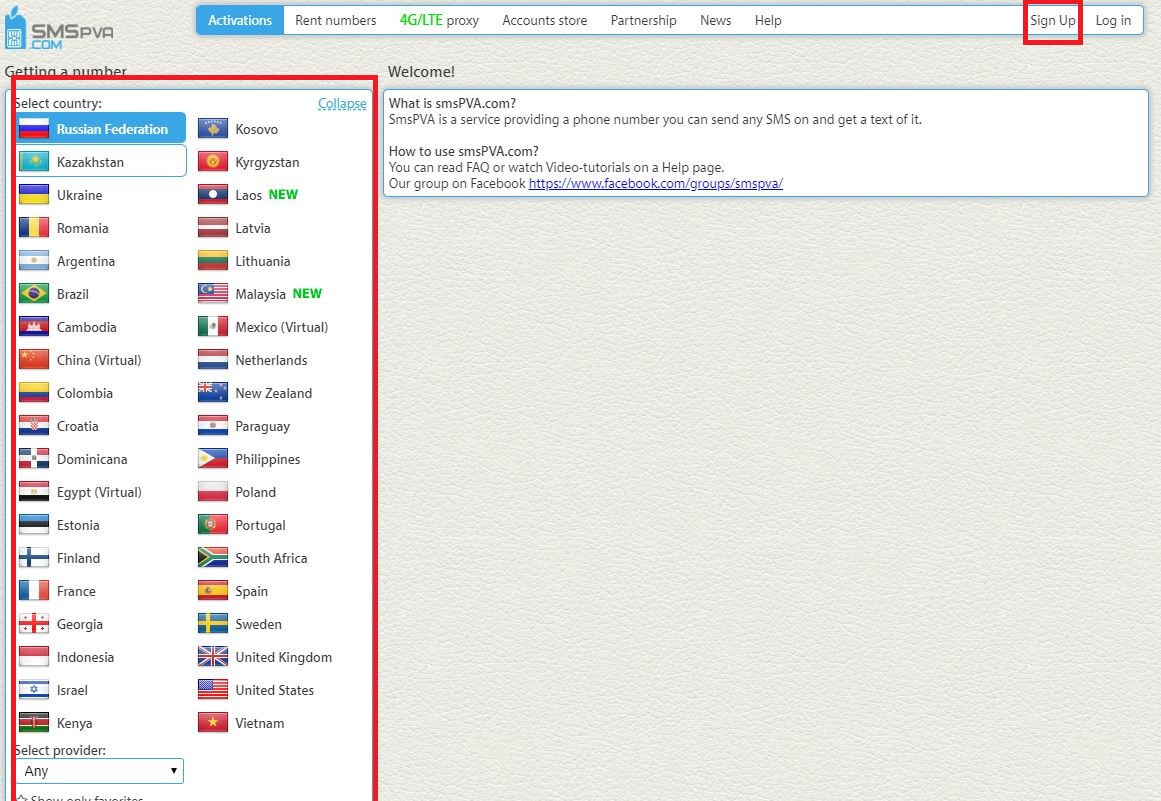Click the China flag icon

tap(34, 360)
